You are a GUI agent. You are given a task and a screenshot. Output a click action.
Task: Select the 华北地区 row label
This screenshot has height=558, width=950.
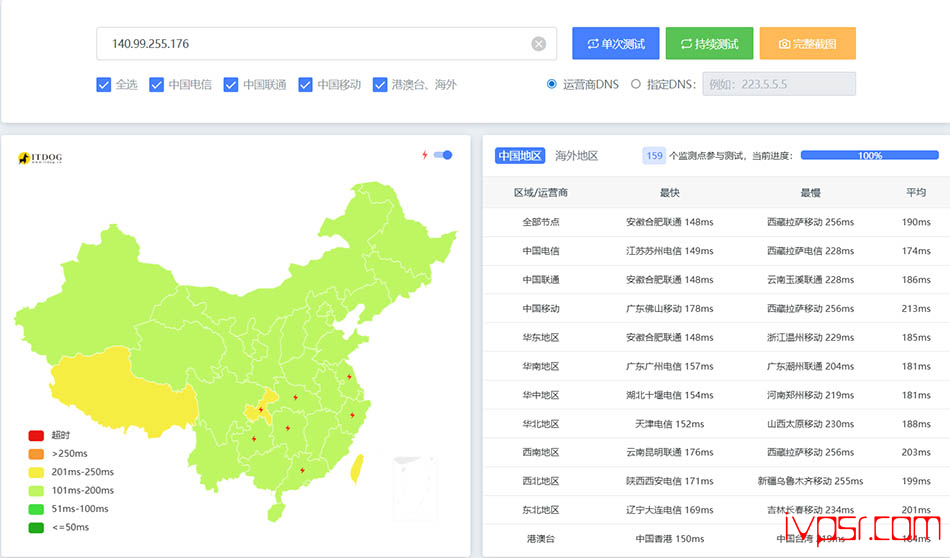pos(540,423)
